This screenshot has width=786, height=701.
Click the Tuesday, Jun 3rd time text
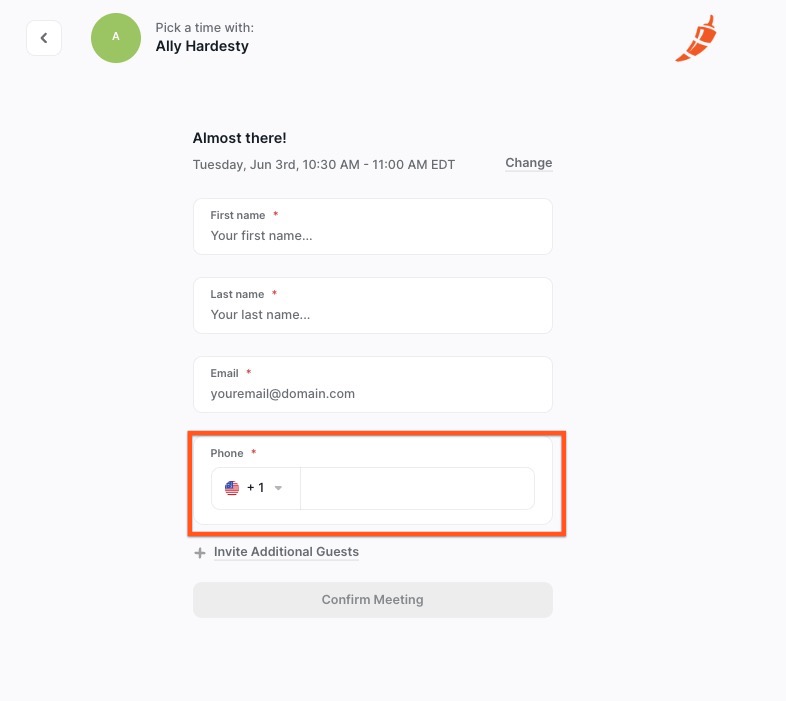324,164
